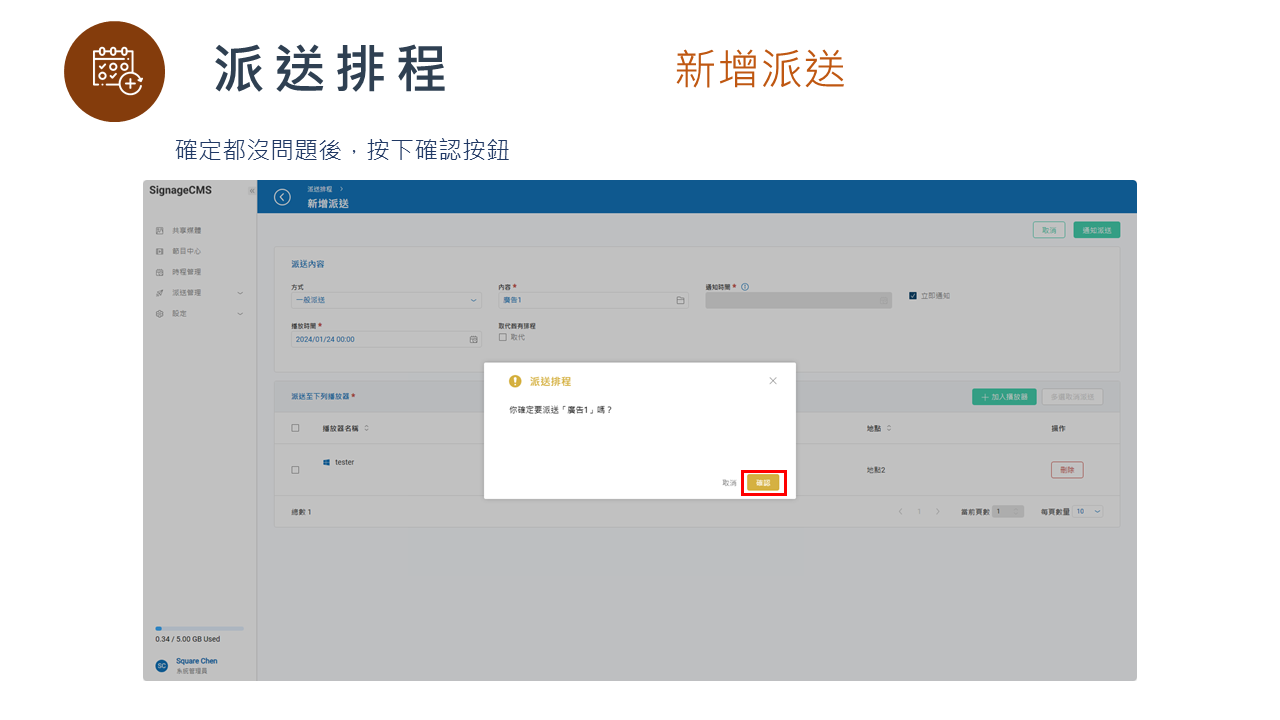This screenshot has height=720, width=1280.
Task: Click the back arrow beside 新增派送
Action: (281, 197)
